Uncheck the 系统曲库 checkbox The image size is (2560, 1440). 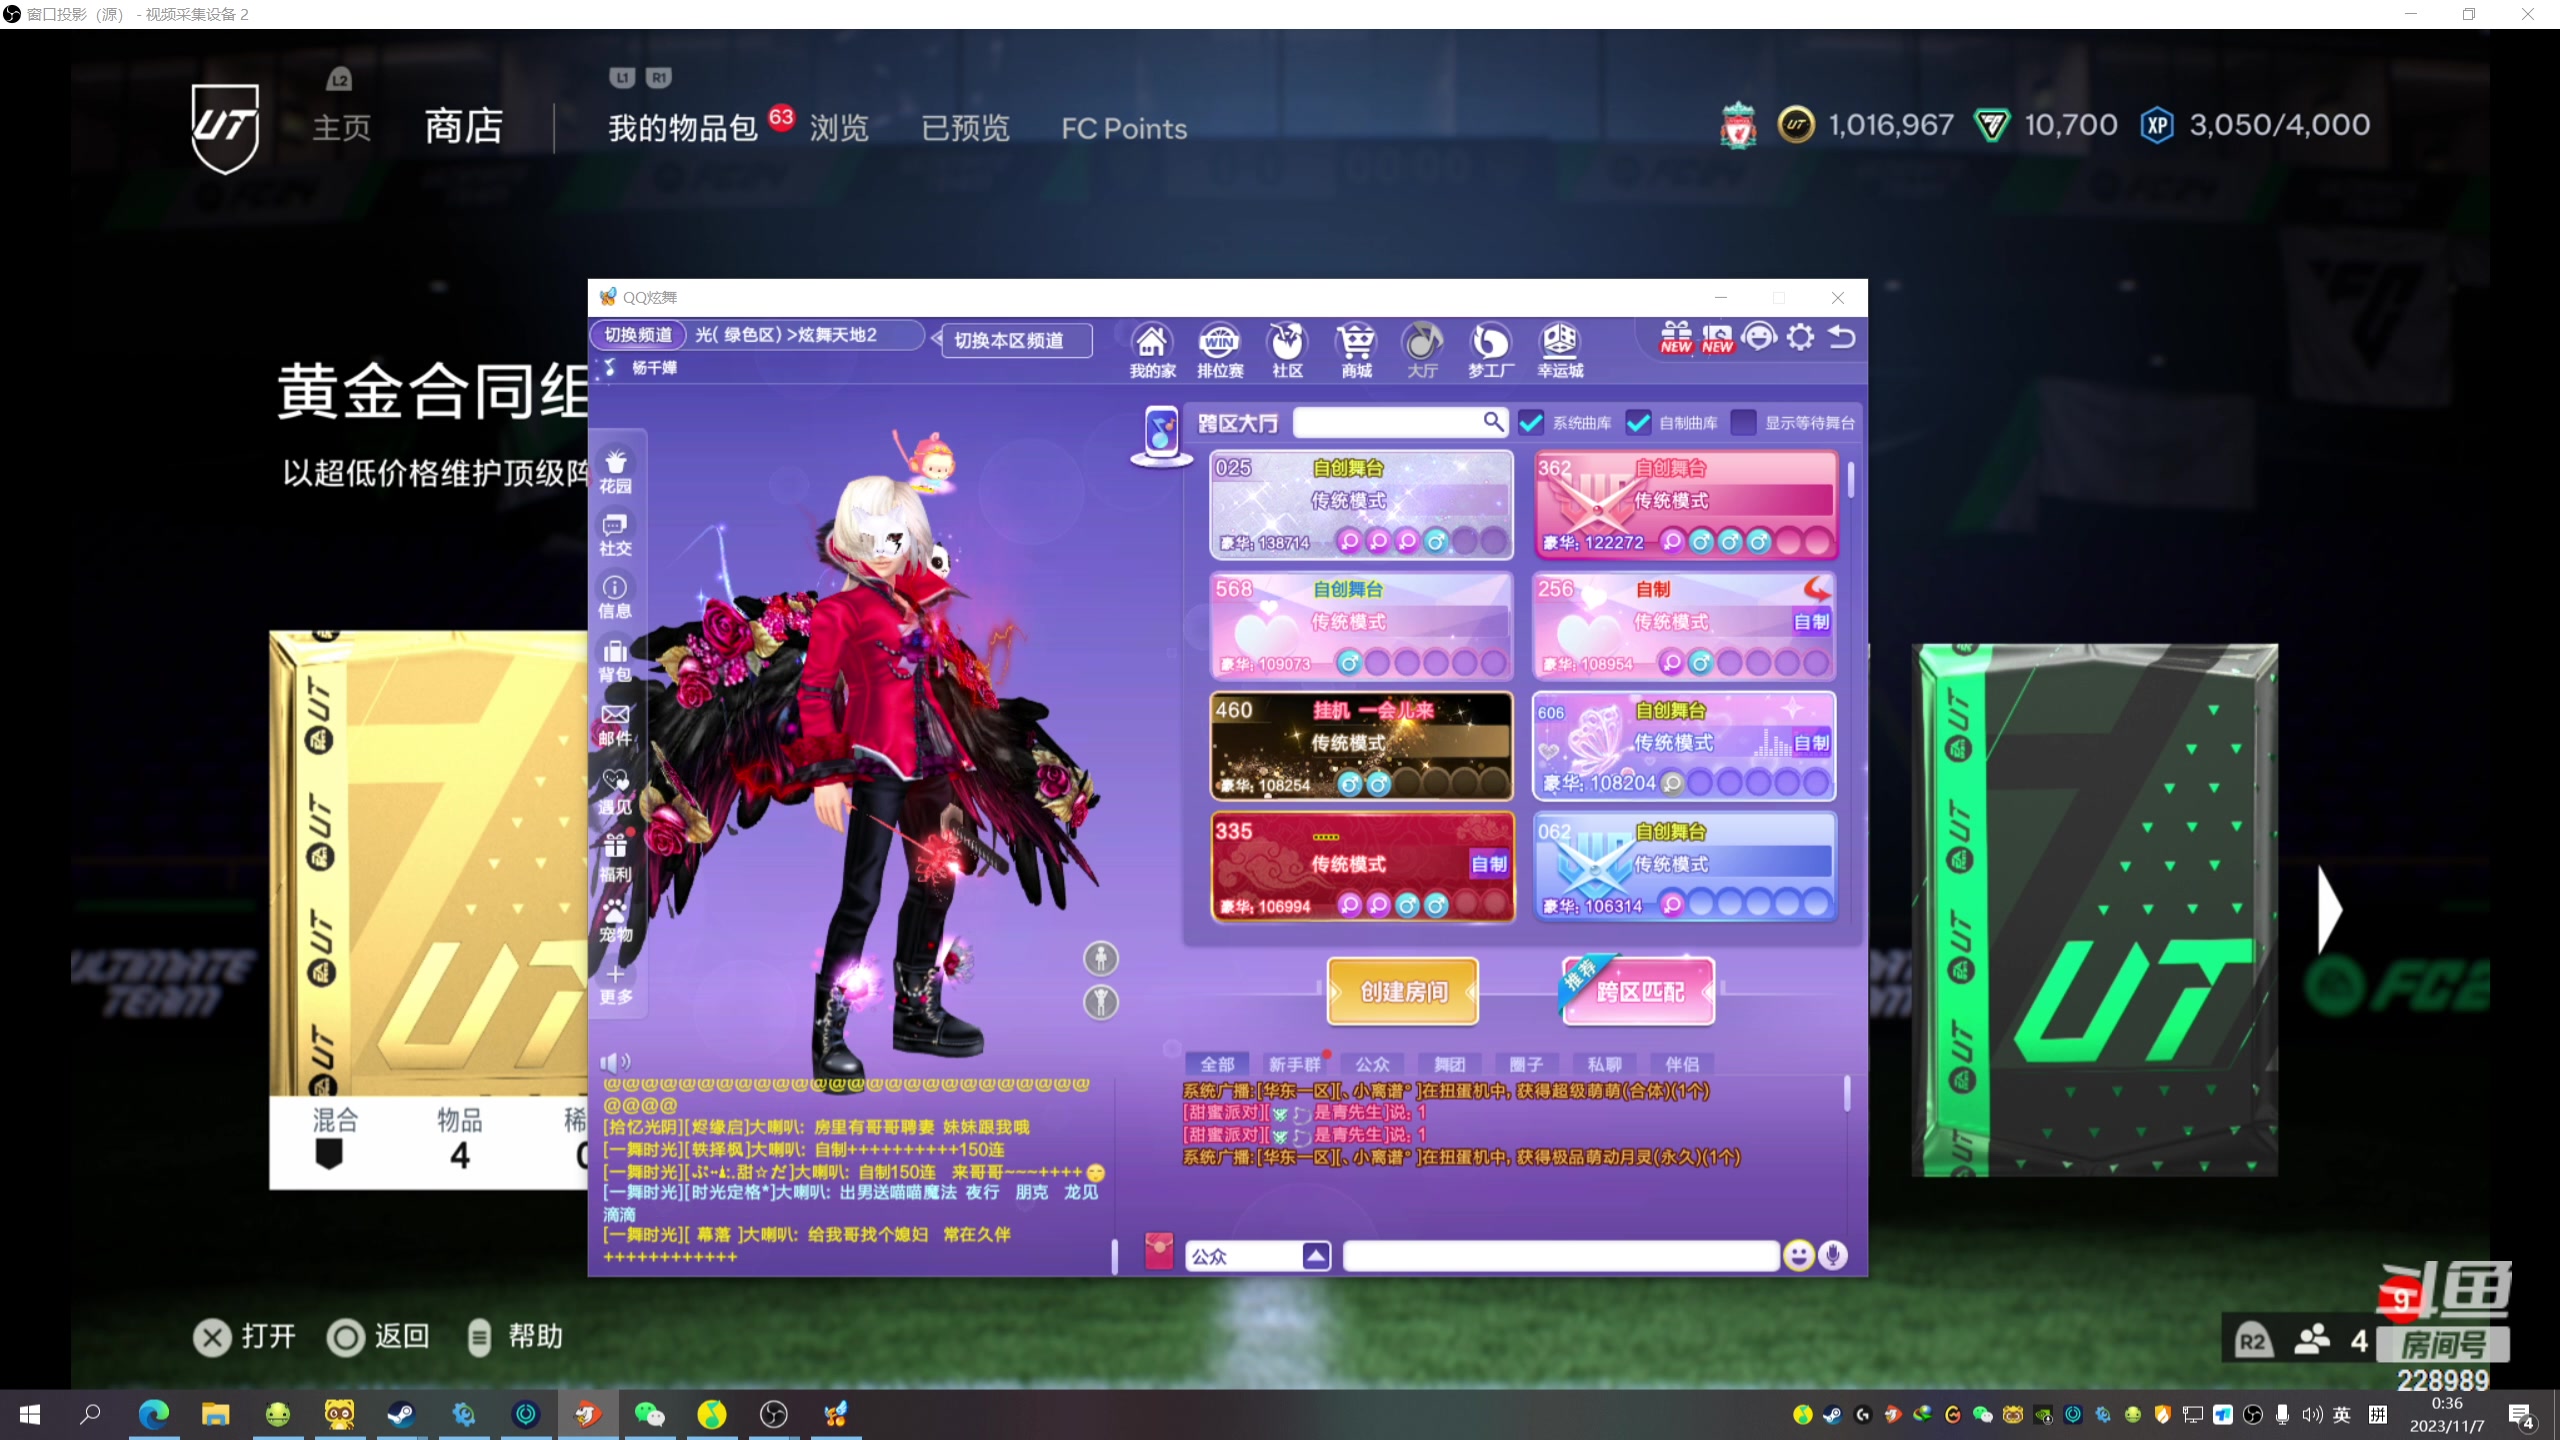pos(1531,423)
